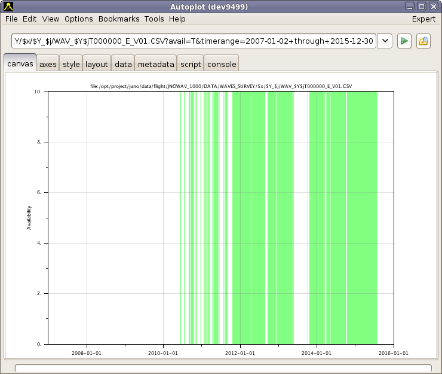
Task: Click the y-axis tick label 8.
Action: (x=39, y=142)
